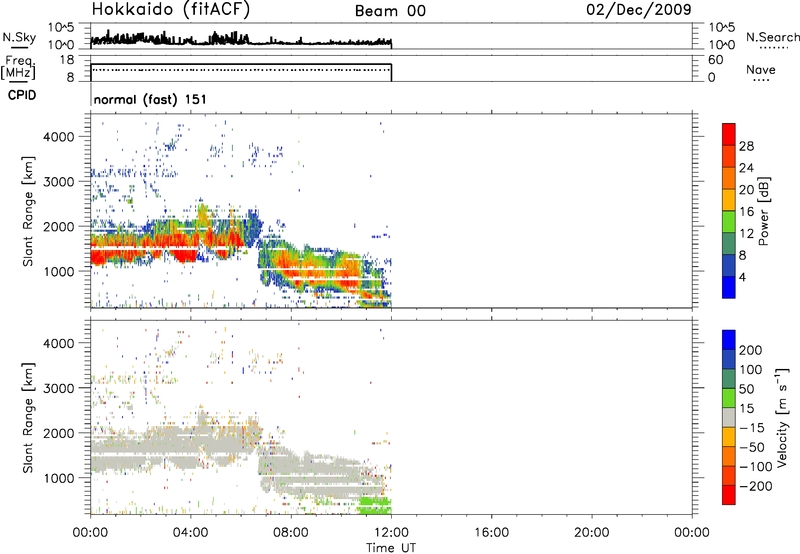Click the frequency panel '18' tick label
Viewport: 800px width, 554px height.
pos(66,60)
